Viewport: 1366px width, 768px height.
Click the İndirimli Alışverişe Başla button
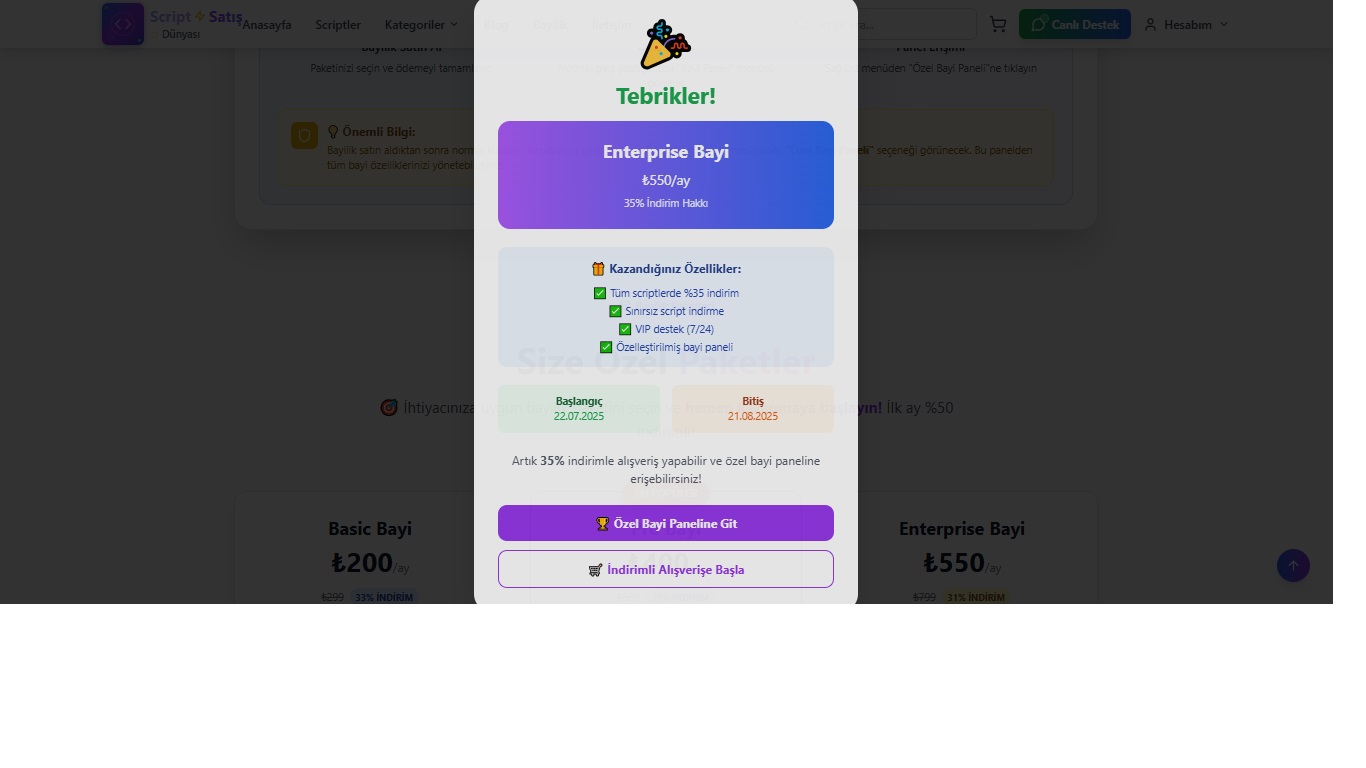pos(666,569)
